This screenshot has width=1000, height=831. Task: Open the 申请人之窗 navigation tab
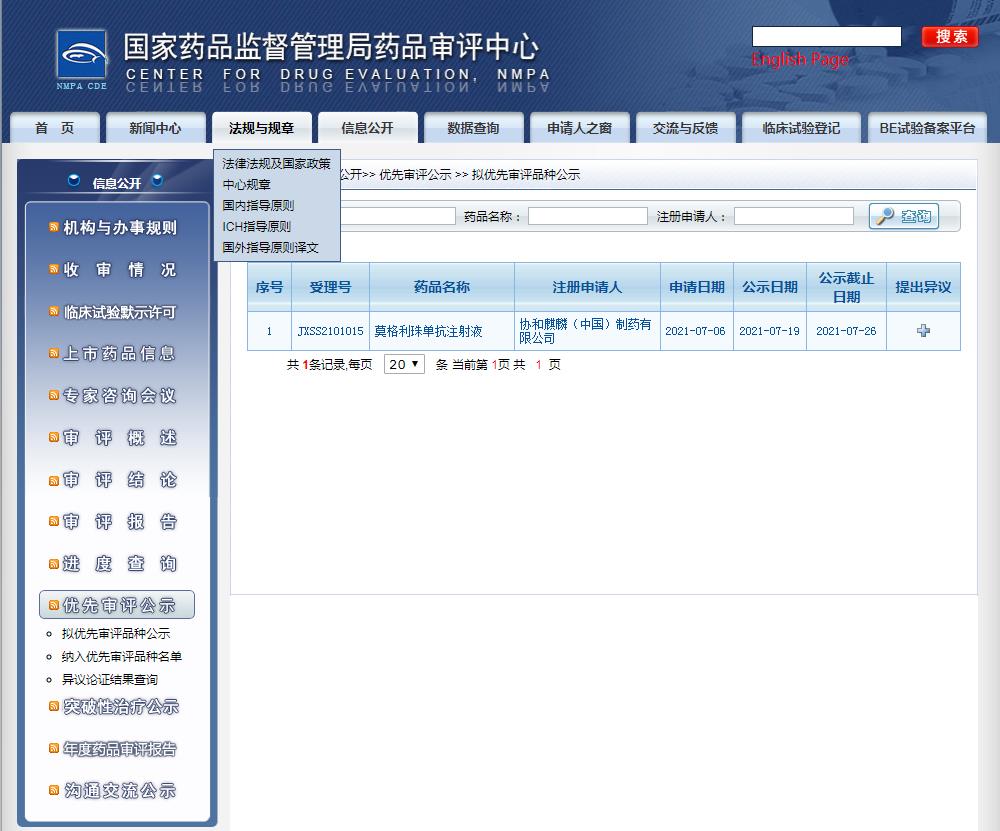[580, 128]
